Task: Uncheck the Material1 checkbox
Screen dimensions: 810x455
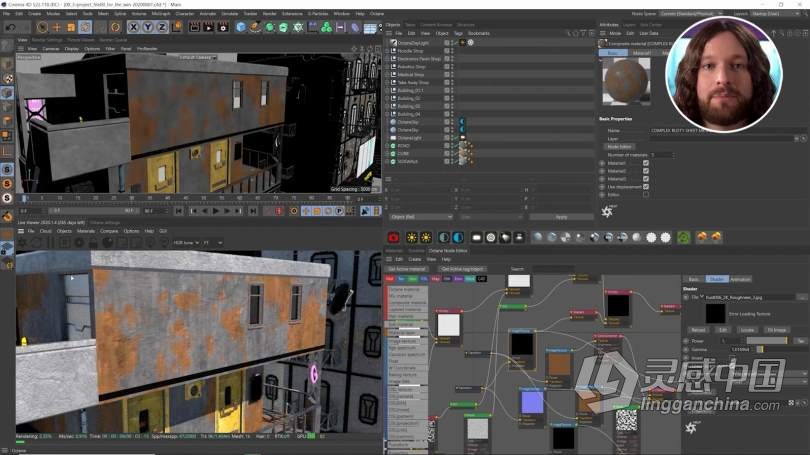Action: tap(646, 163)
